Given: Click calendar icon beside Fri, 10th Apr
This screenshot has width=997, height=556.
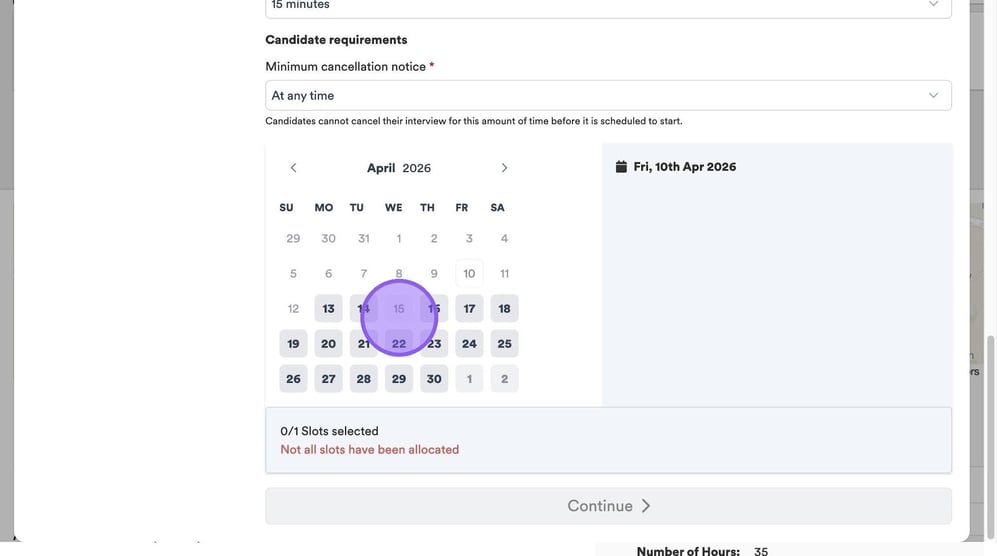Looking at the screenshot, I should coord(621,167).
